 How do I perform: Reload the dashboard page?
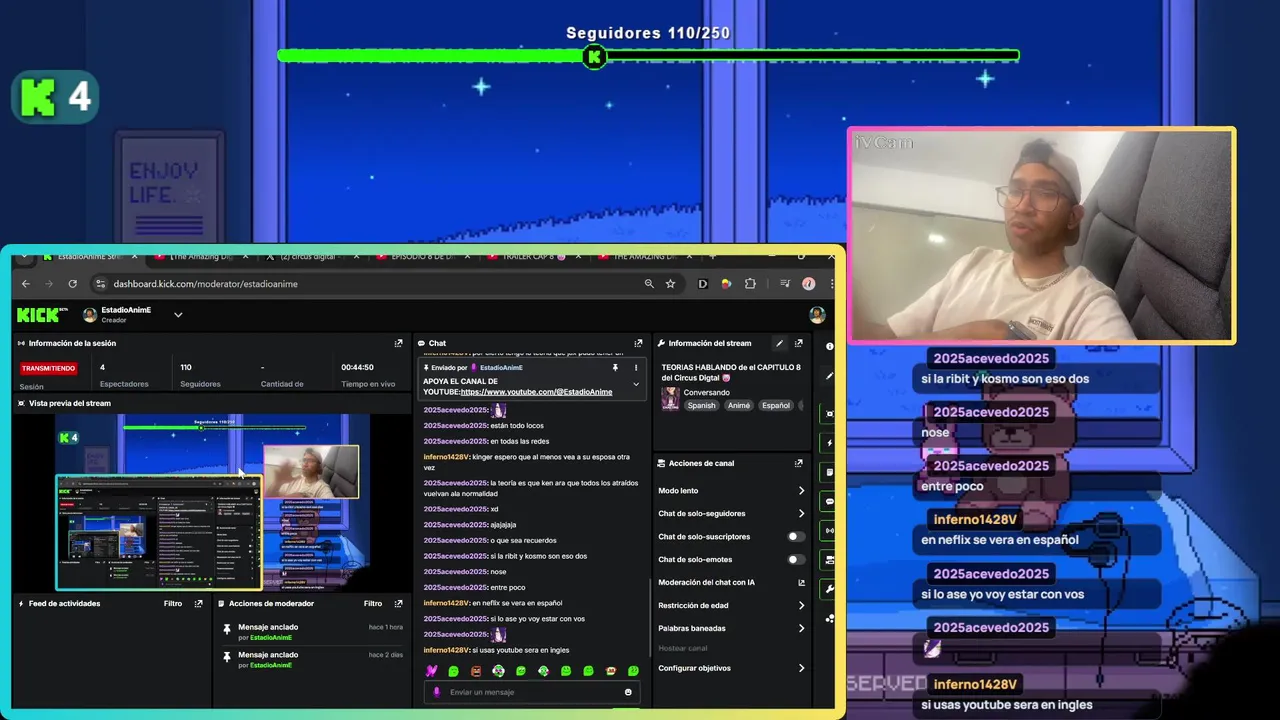(72, 284)
